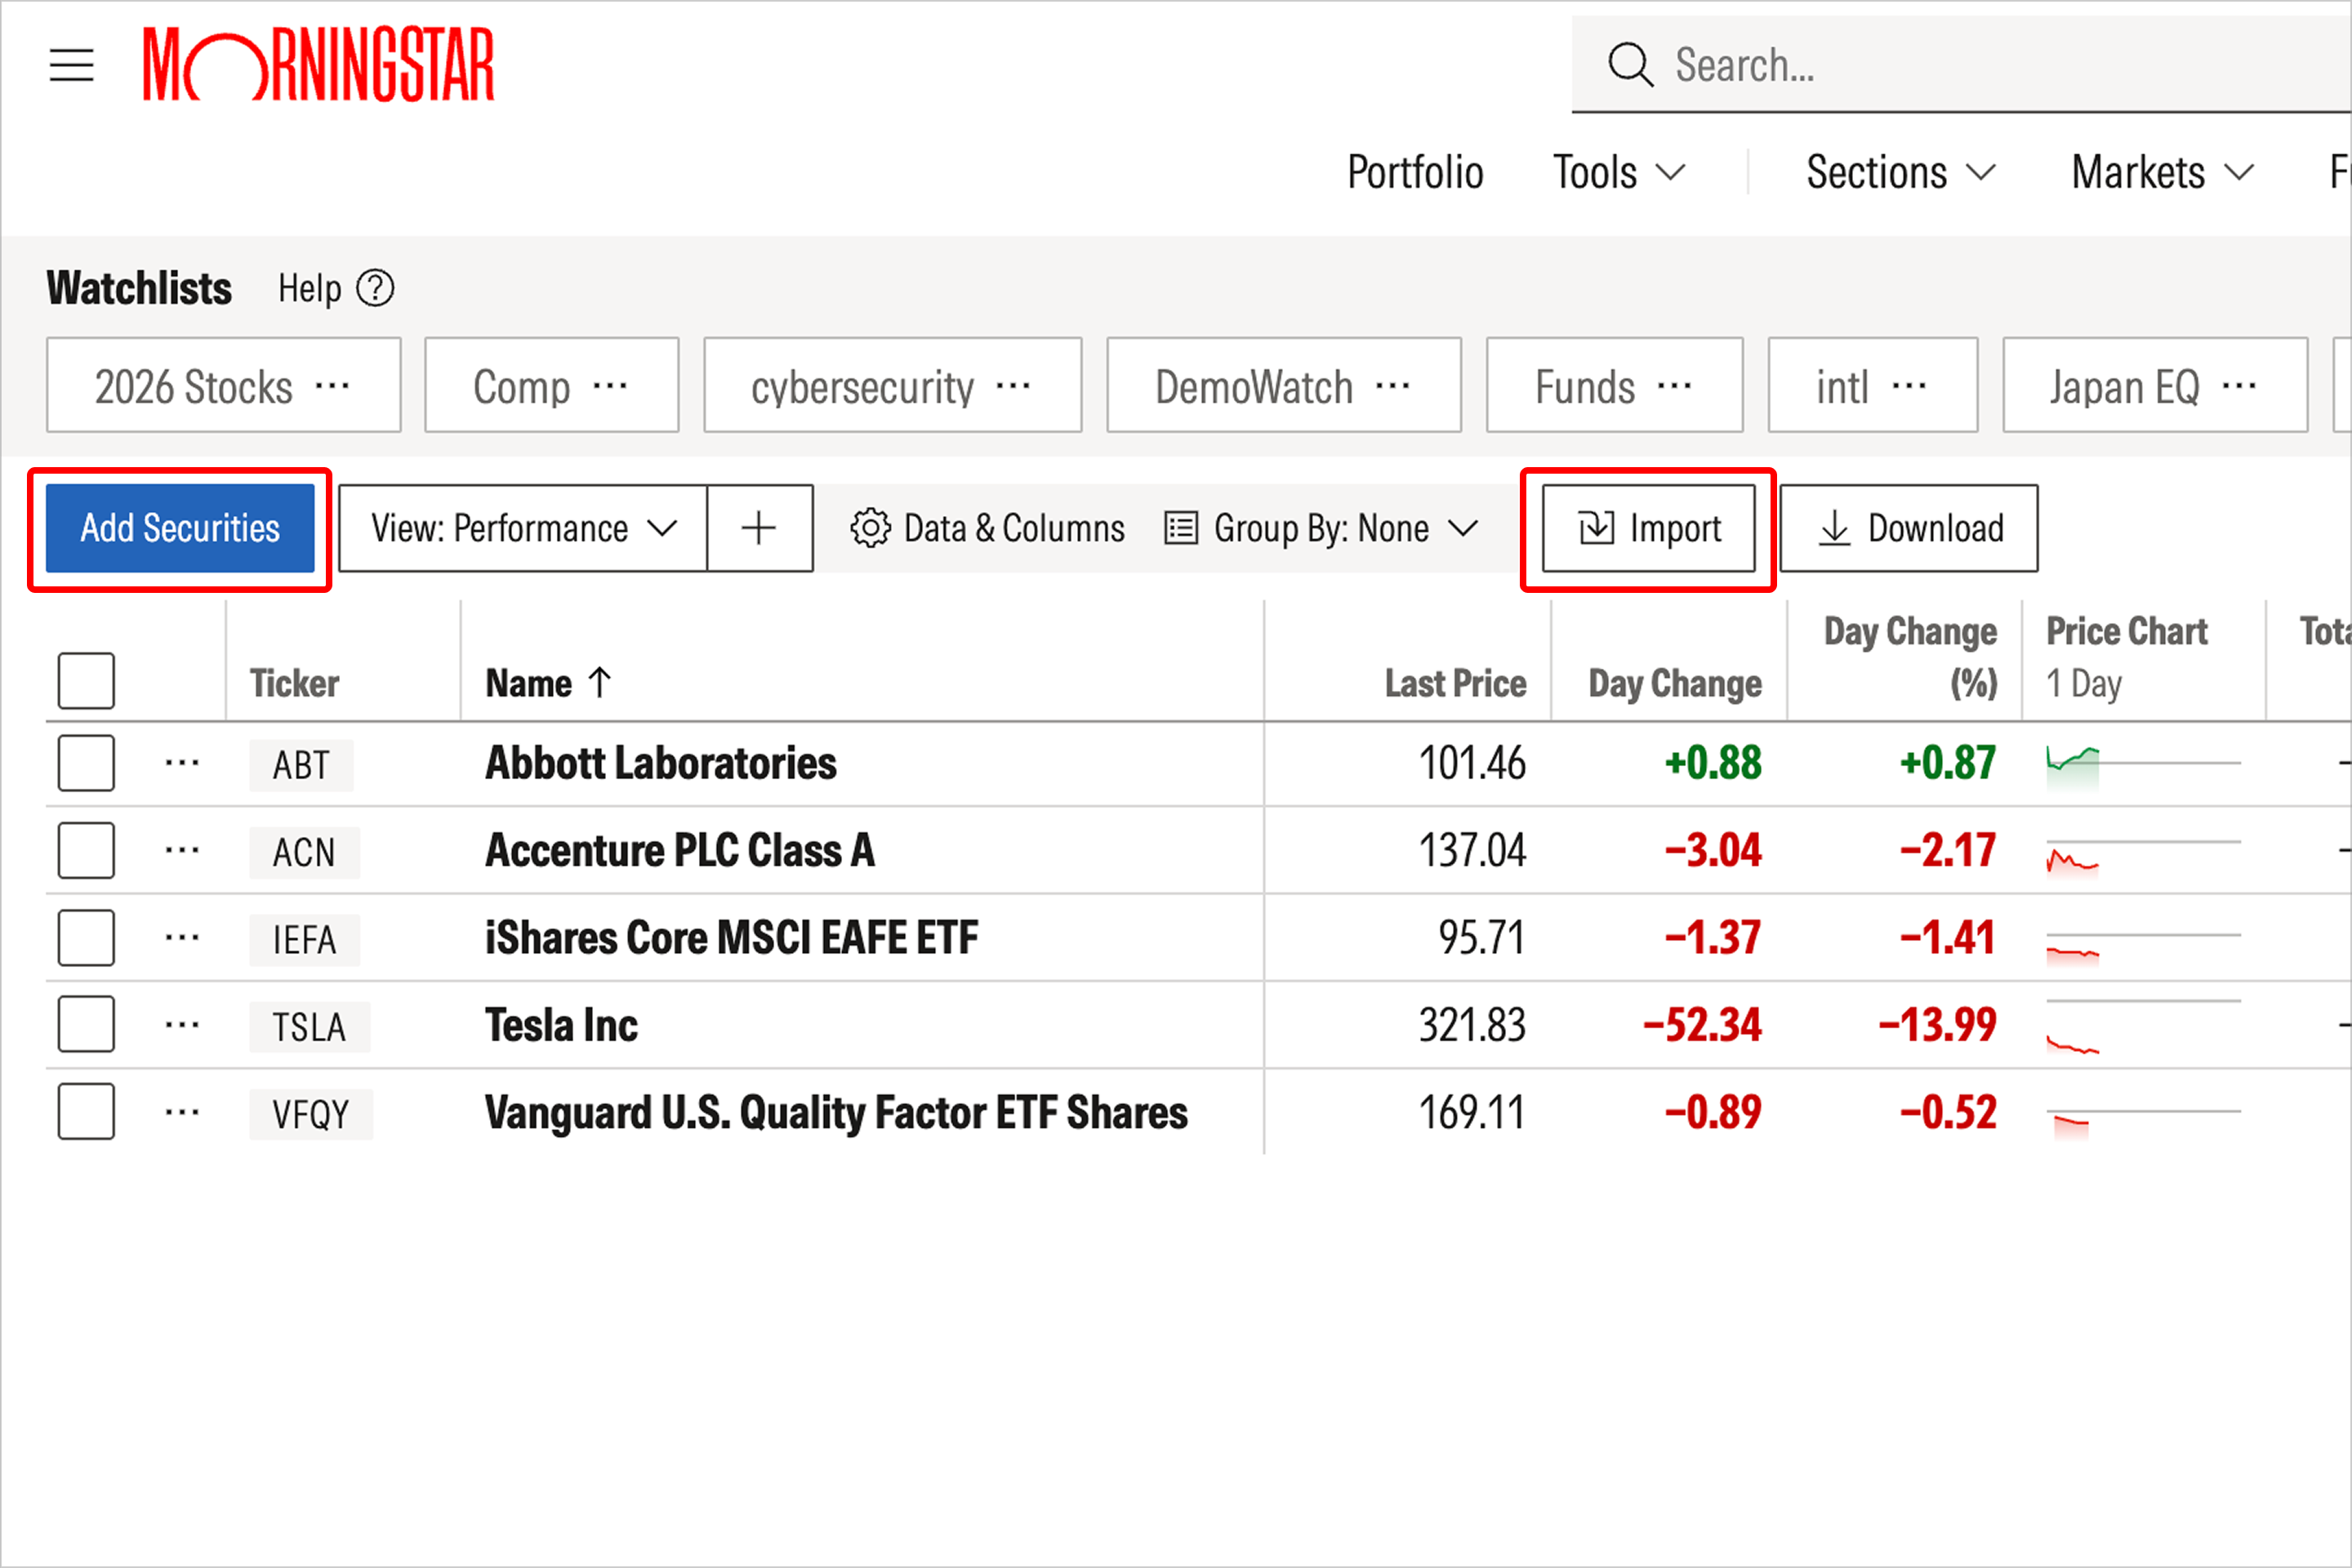Open options menu for intl watchlist
2352x1568 pixels.
point(1909,386)
